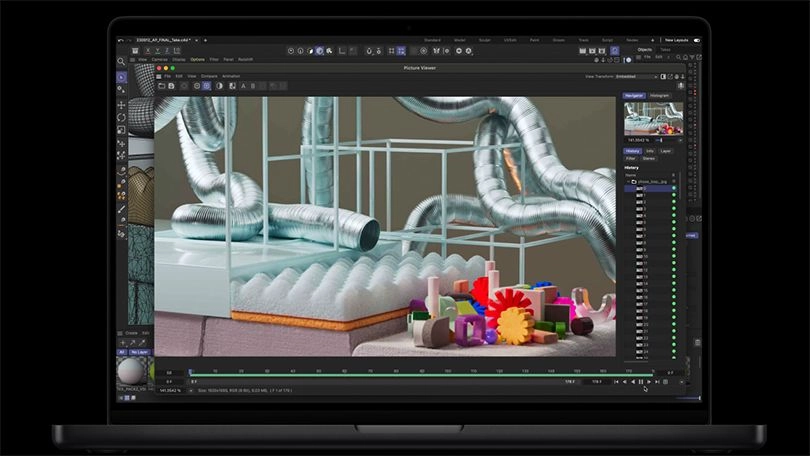Open the Animation menu in Picture Viewer
Viewport: 810px width, 456px height.
pos(231,76)
